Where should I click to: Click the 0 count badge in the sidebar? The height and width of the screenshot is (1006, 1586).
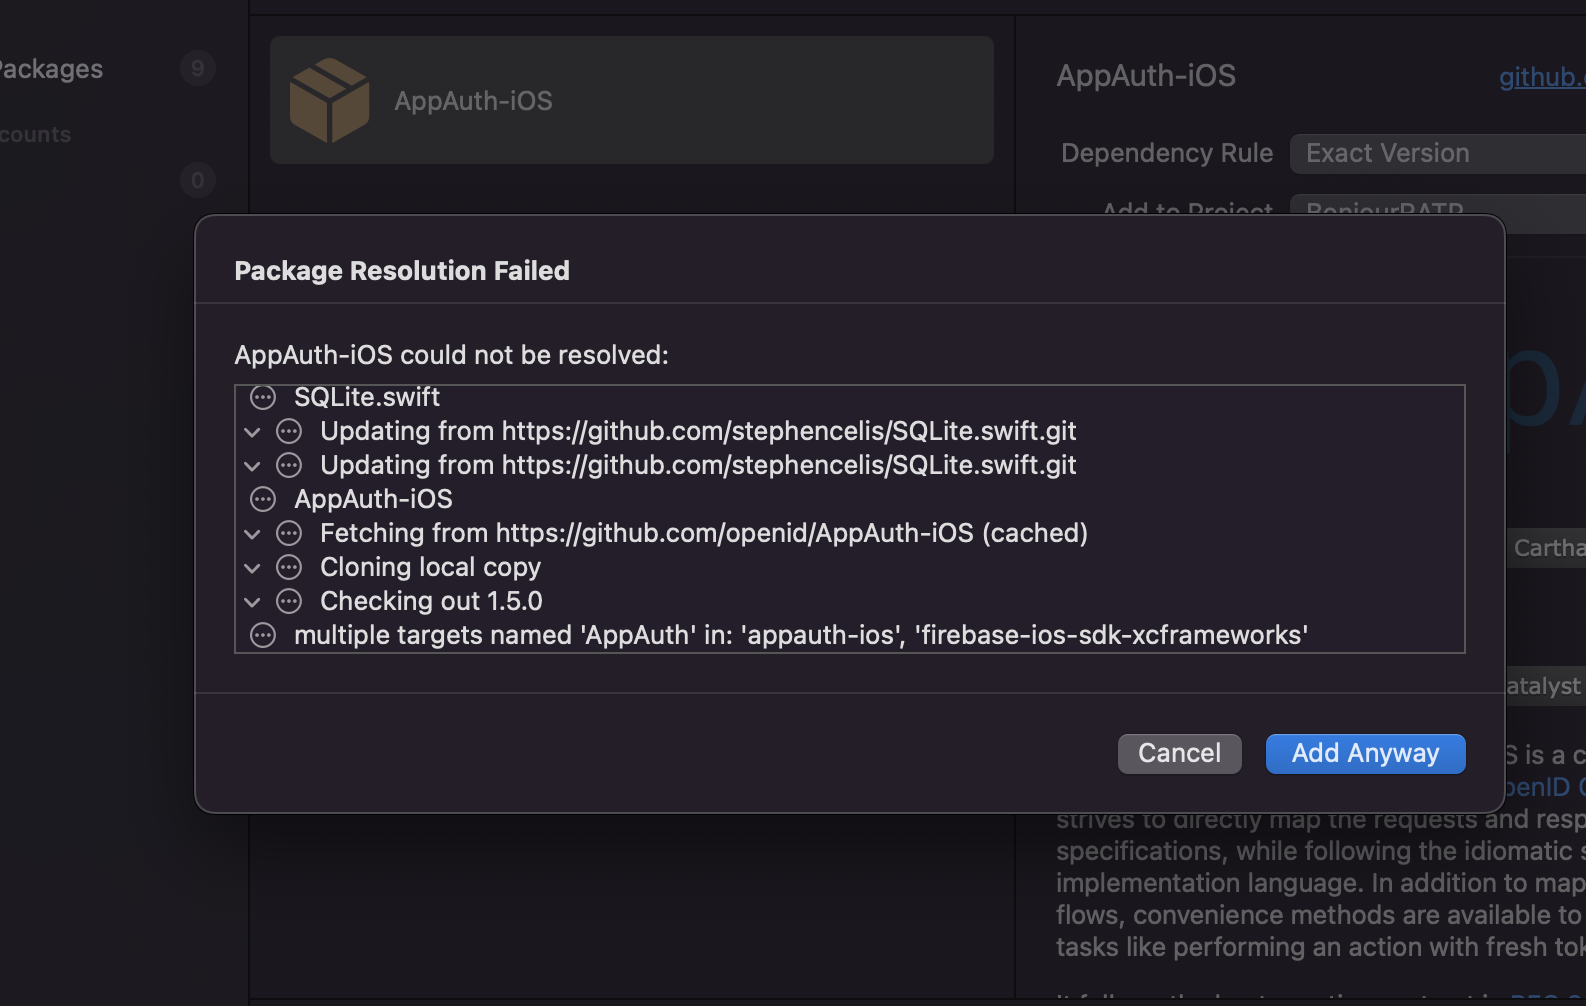198,180
